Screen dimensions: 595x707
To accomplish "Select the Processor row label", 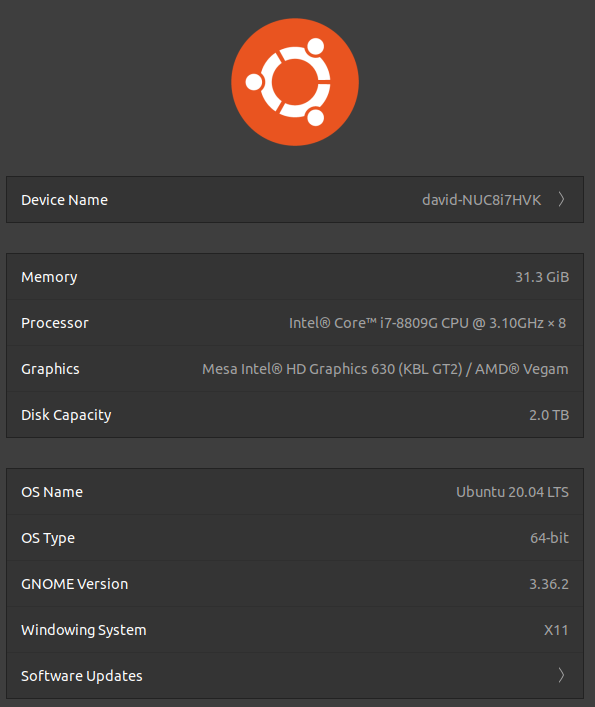I will coord(55,323).
